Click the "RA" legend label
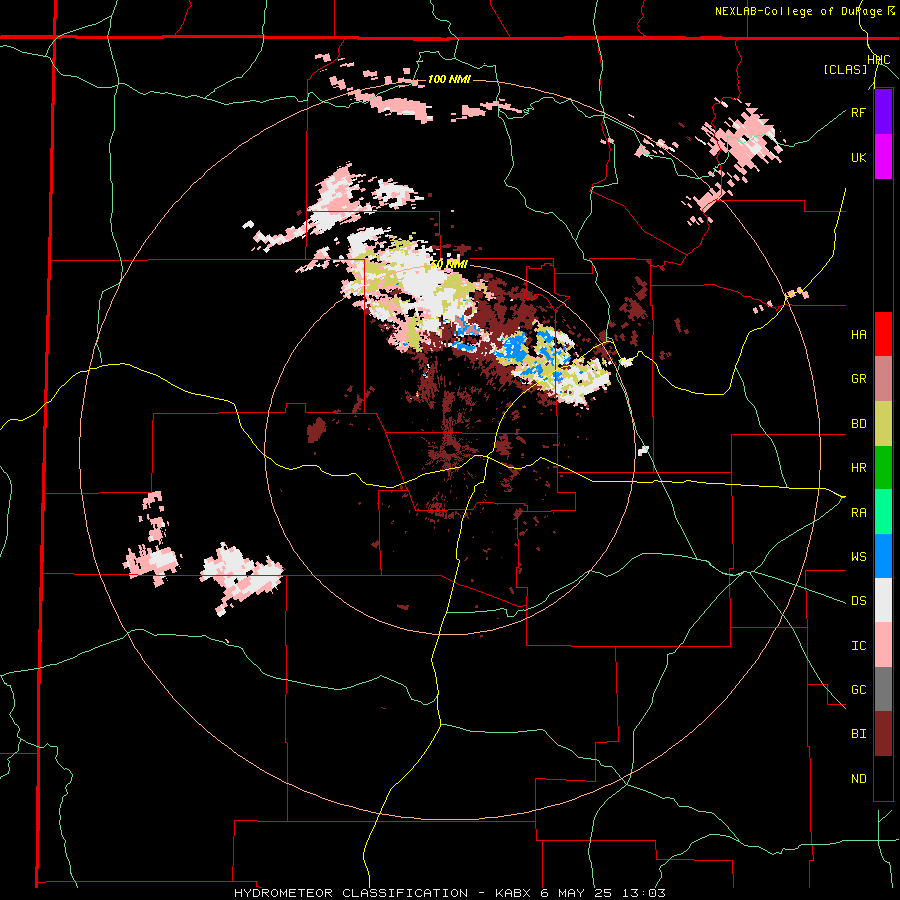The image size is (900, 900). 858,513
